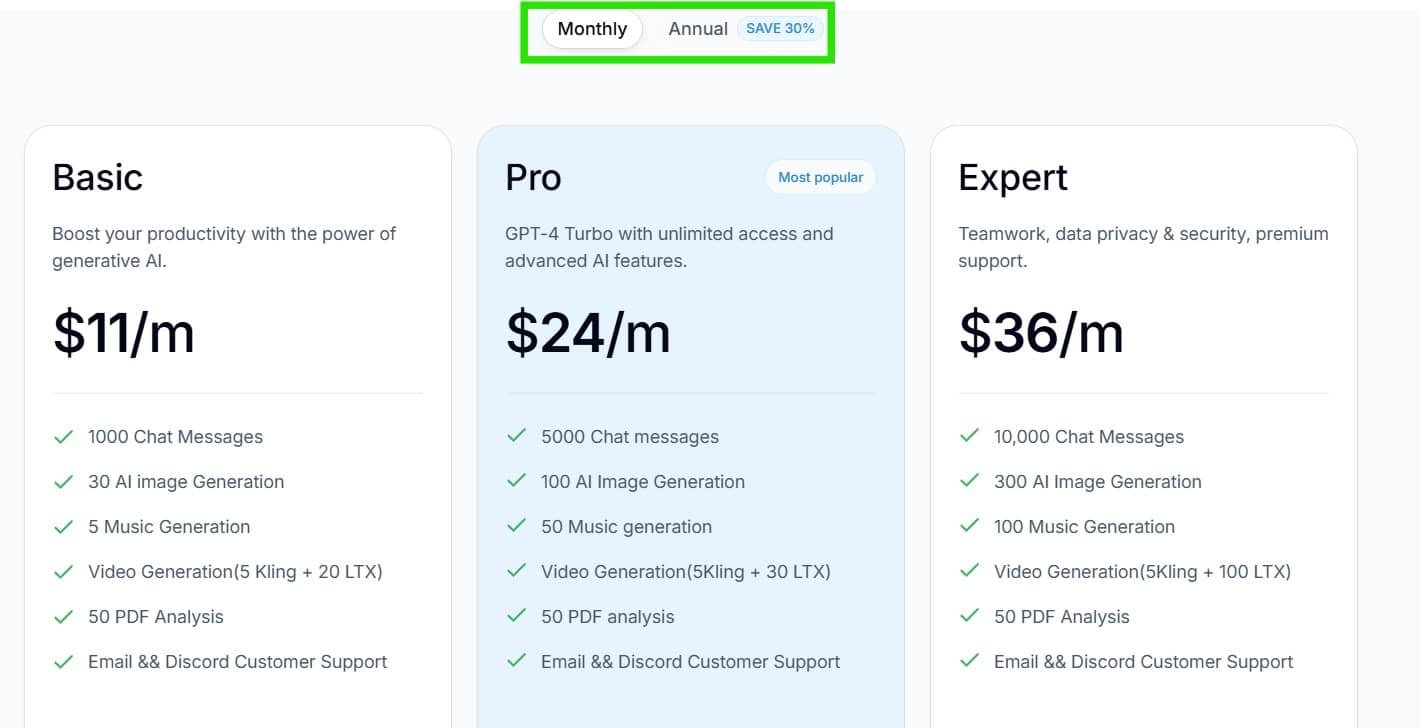Click checkmark next to 30 AI image Generation
This screenshot has width=1420, height=728.
[64, 482]
